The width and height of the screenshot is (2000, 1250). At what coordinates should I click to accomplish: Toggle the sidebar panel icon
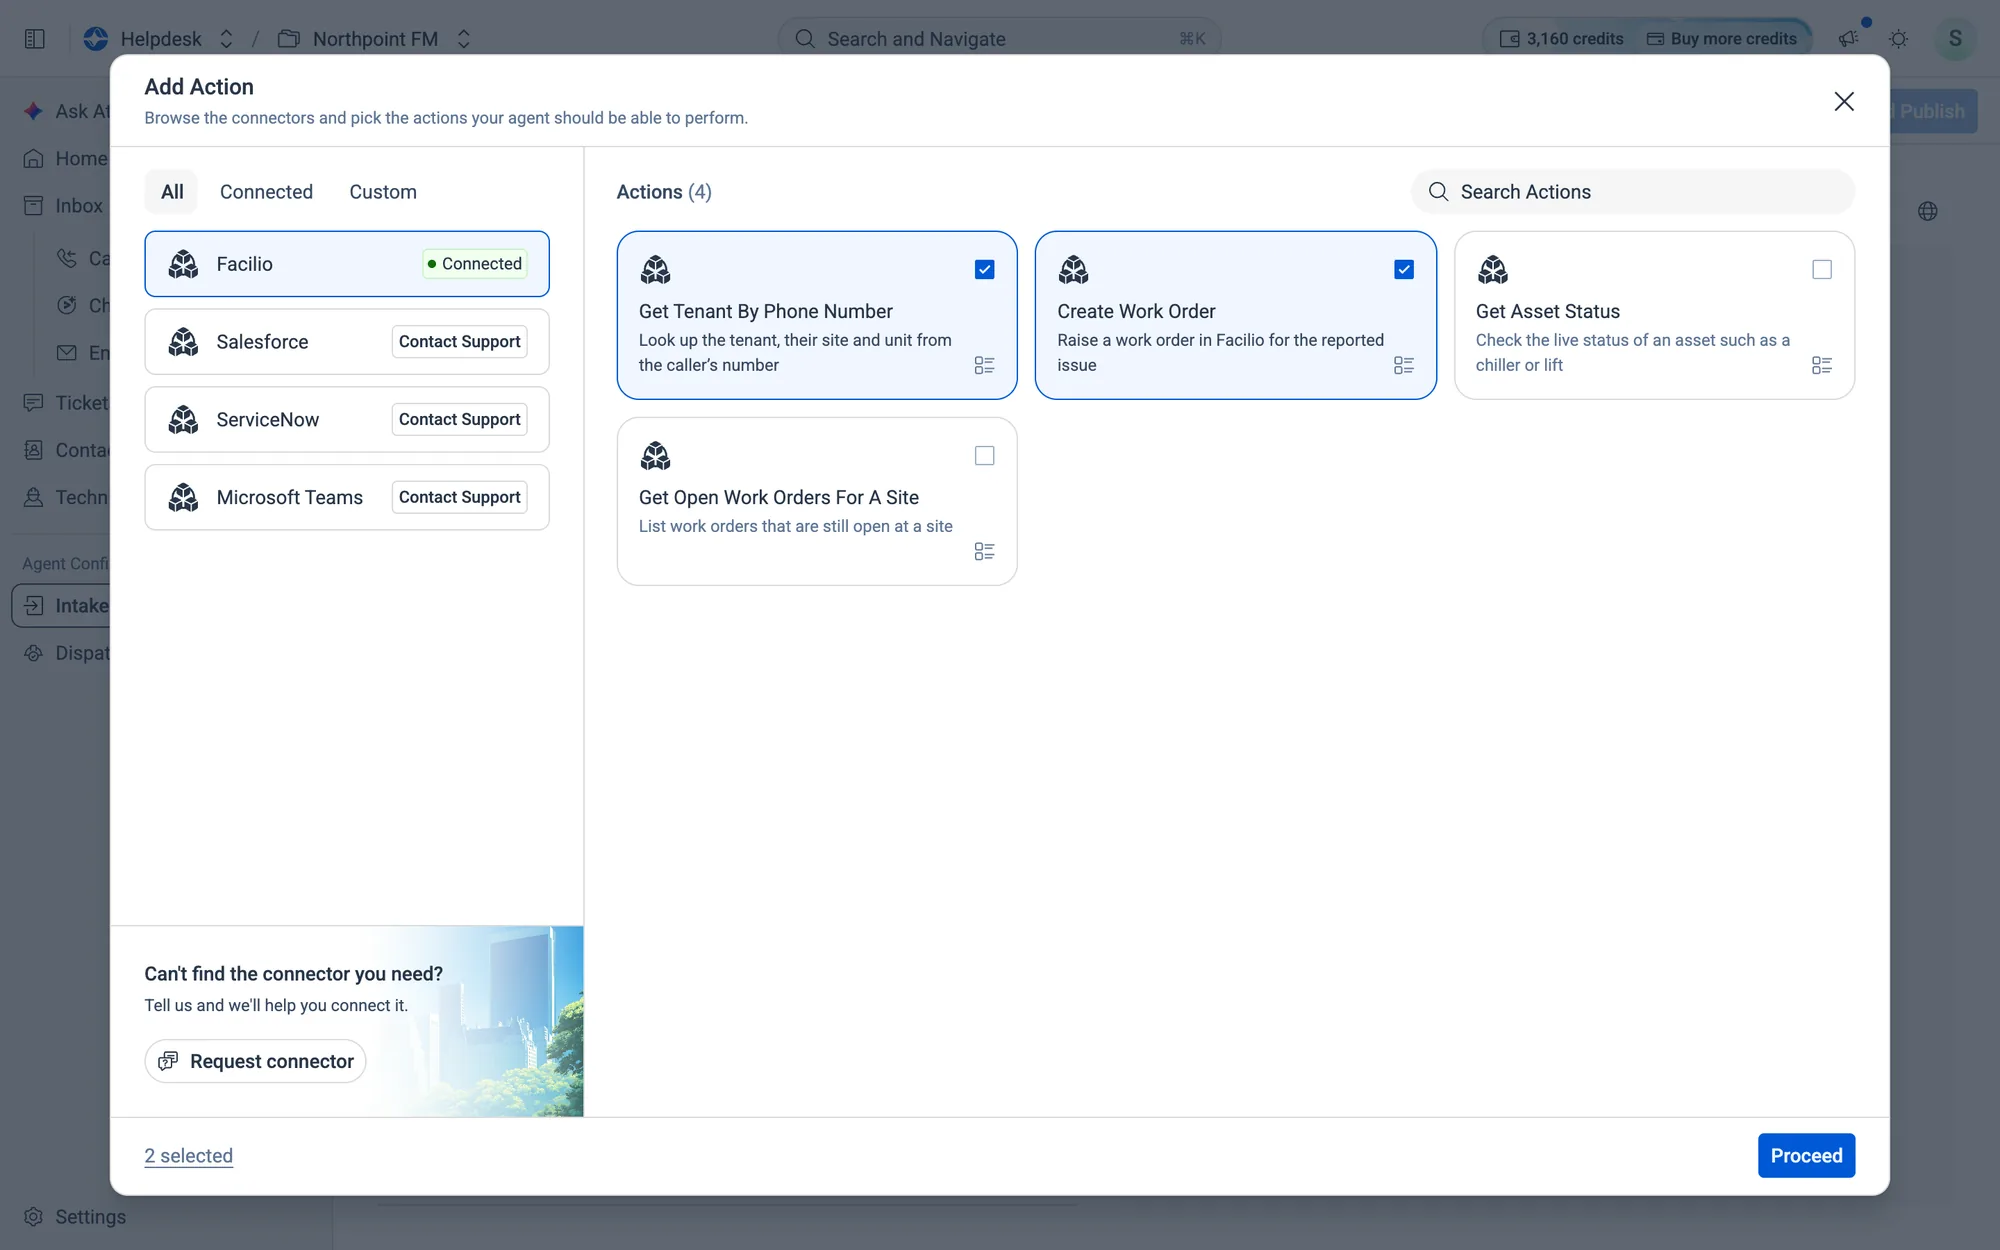tap(35, 39)
